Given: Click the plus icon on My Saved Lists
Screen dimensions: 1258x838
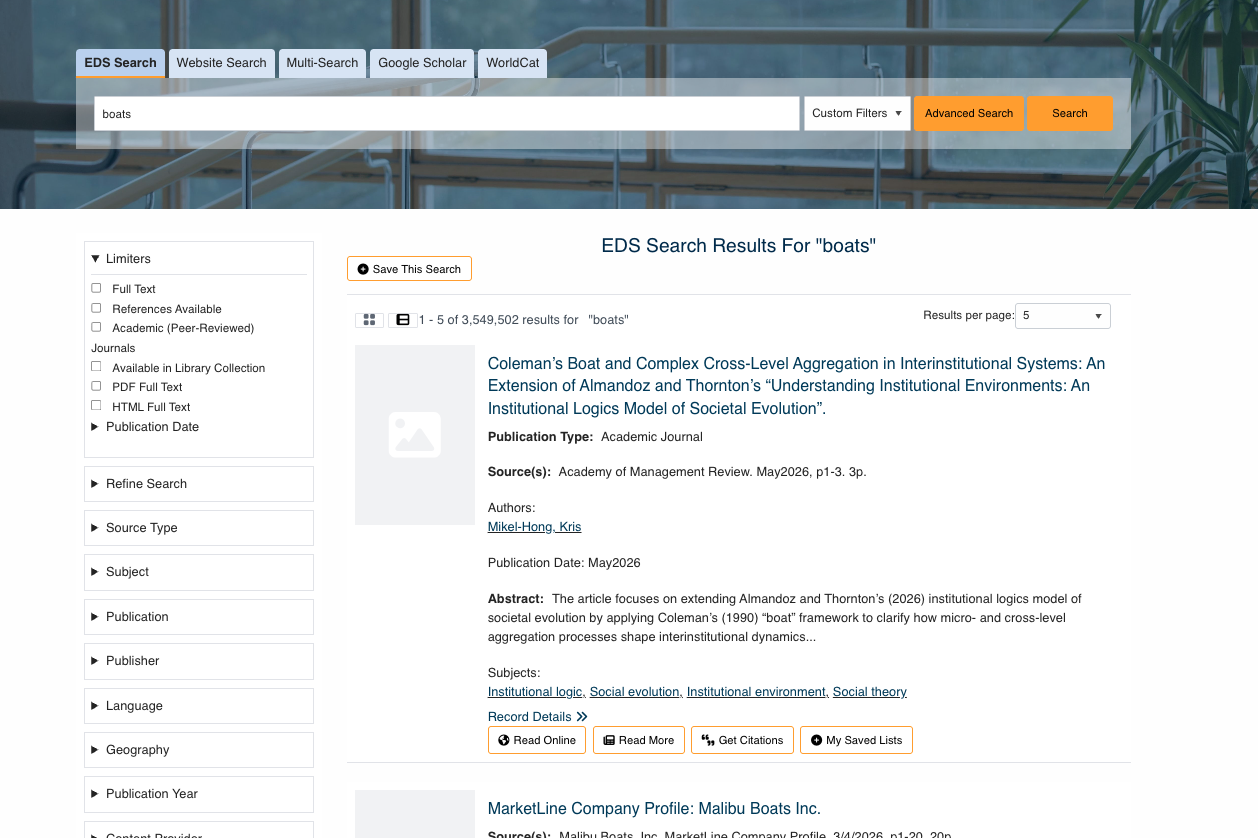Looking at the screenshot, I should click(x=816, y=740).
